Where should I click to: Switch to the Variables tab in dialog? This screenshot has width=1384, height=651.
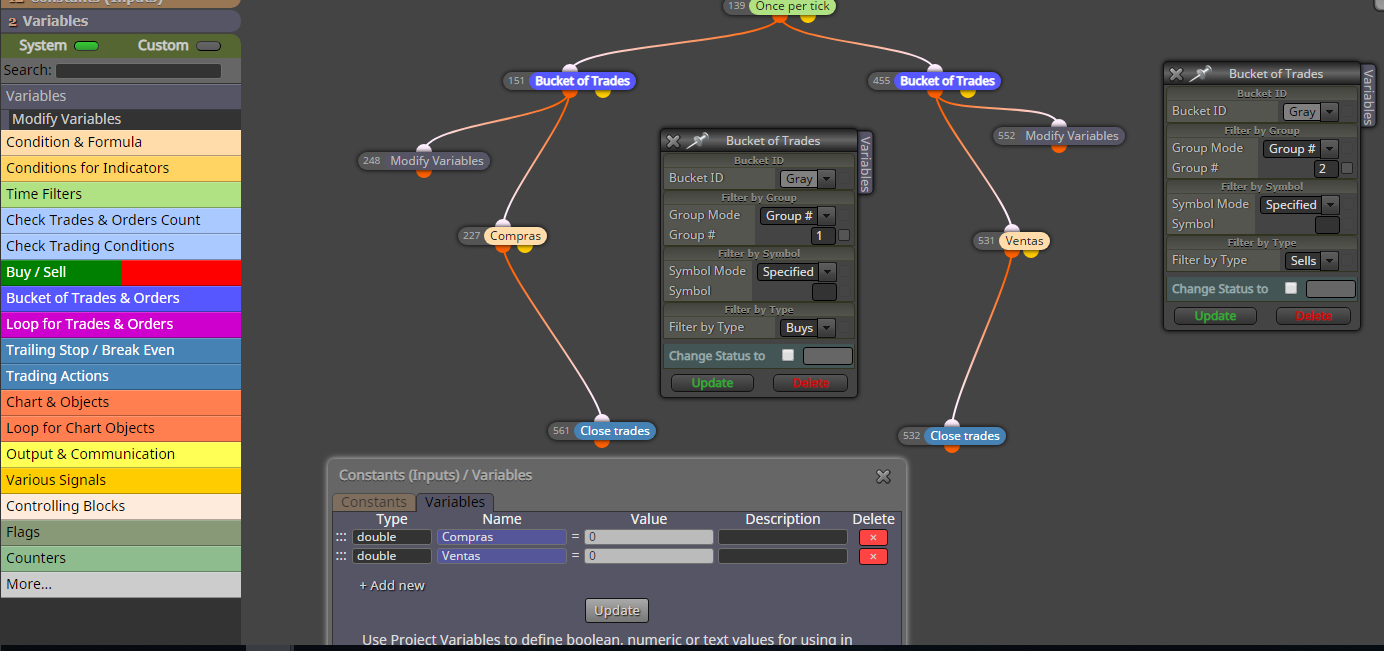pyautogui.click(x=455, y=502)
